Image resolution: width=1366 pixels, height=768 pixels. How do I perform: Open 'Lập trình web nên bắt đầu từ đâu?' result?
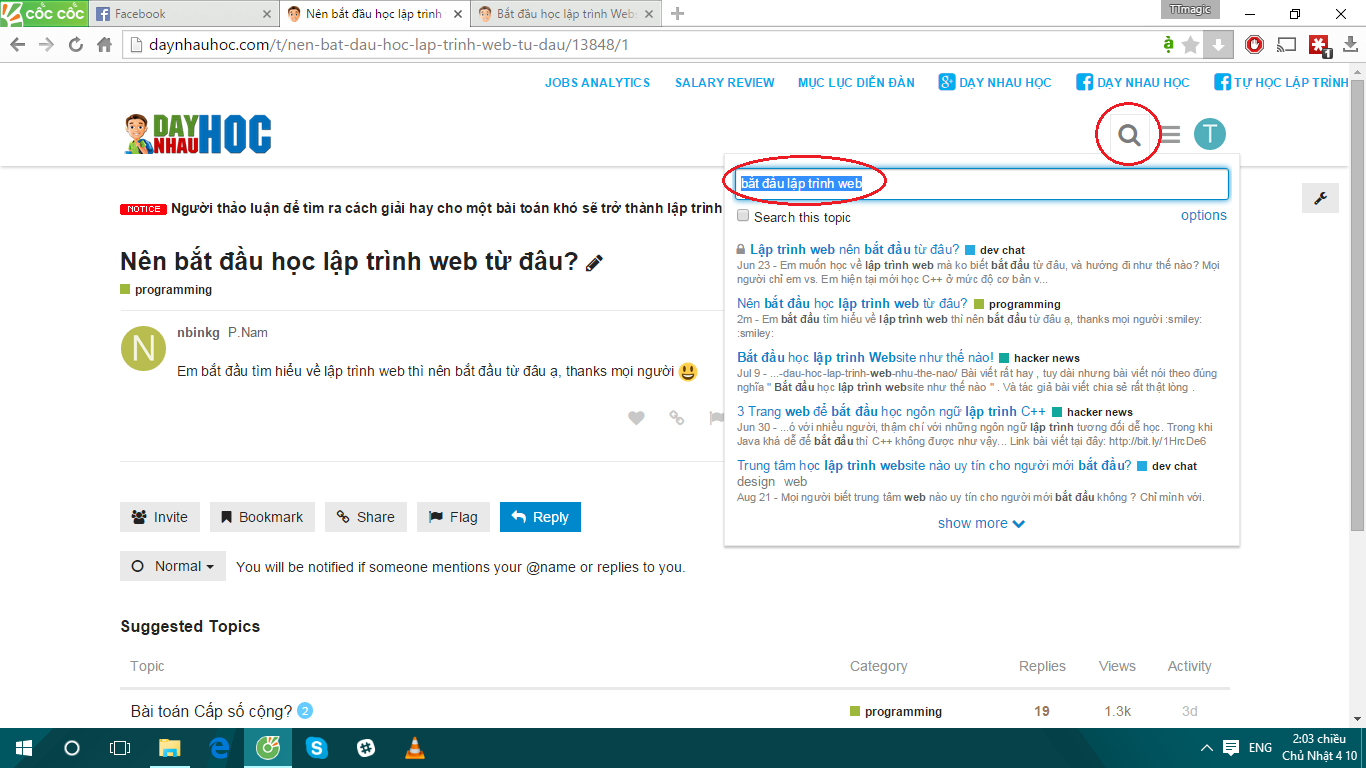[x=854, y=249]
